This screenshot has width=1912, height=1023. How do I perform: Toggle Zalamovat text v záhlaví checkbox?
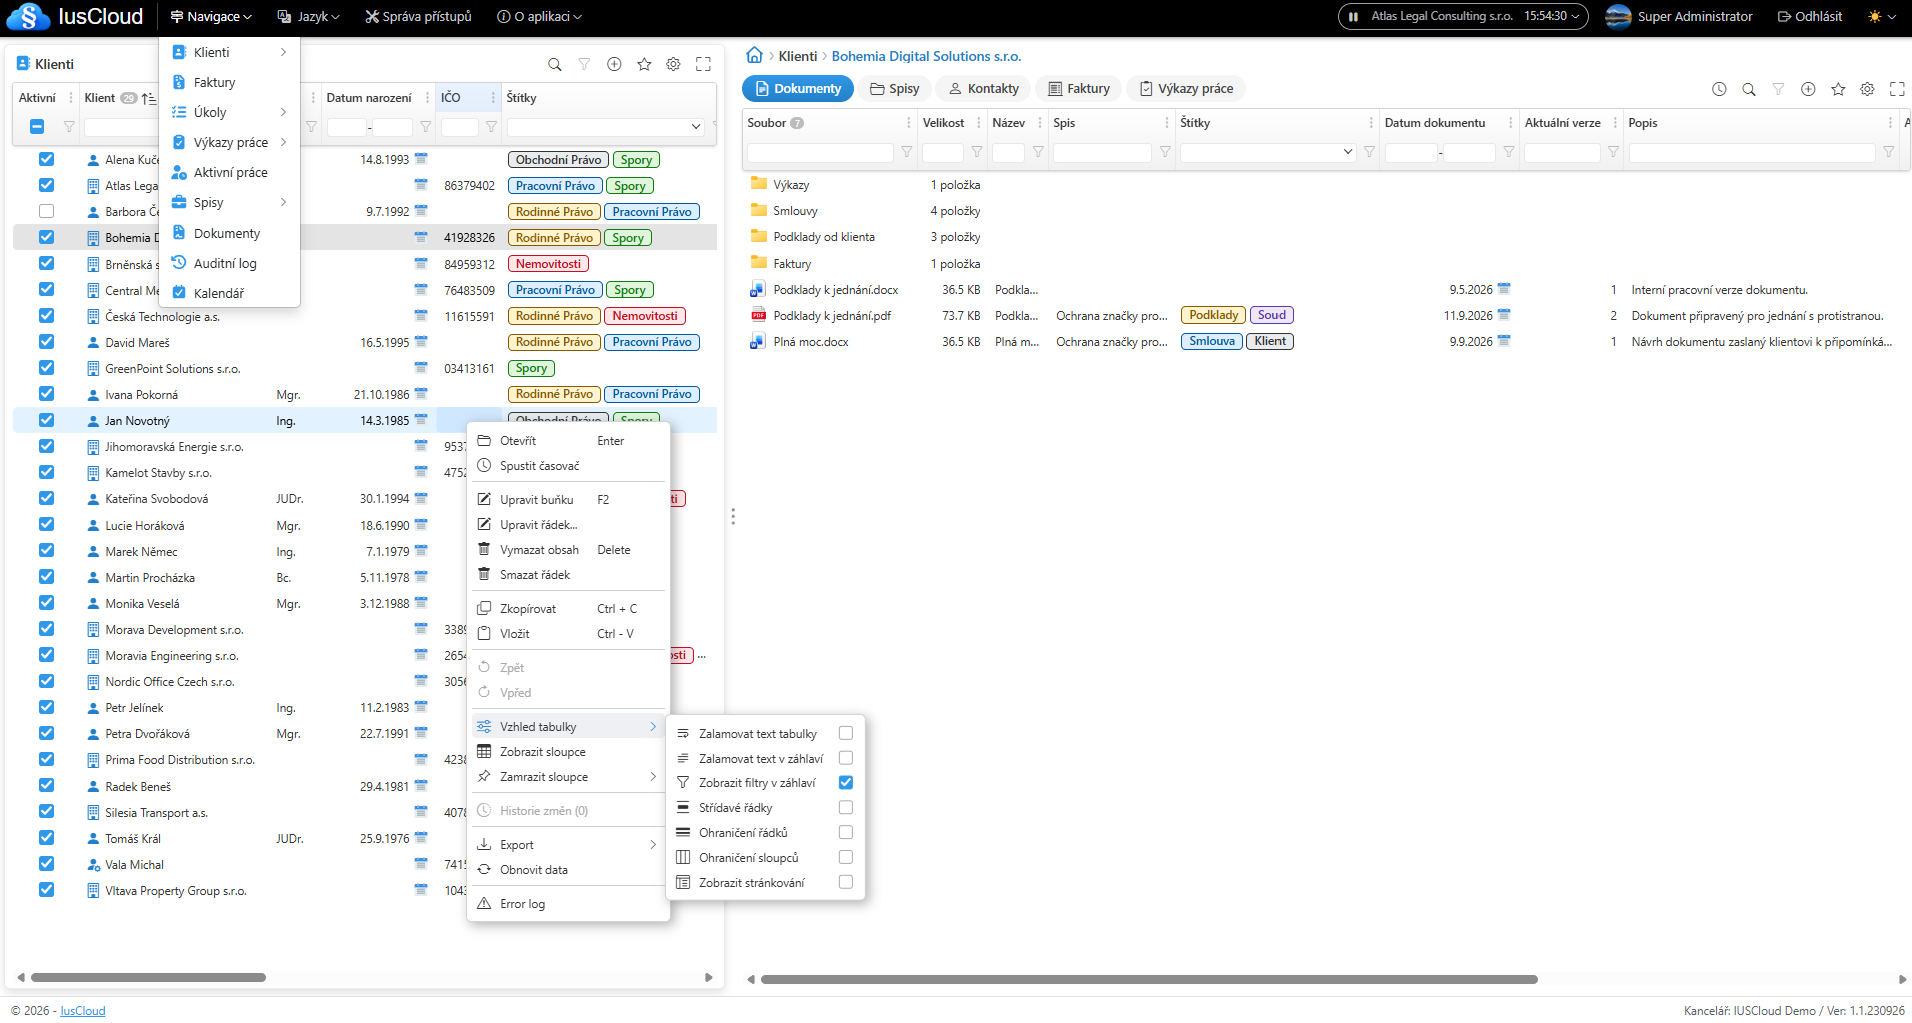(846, 758)
